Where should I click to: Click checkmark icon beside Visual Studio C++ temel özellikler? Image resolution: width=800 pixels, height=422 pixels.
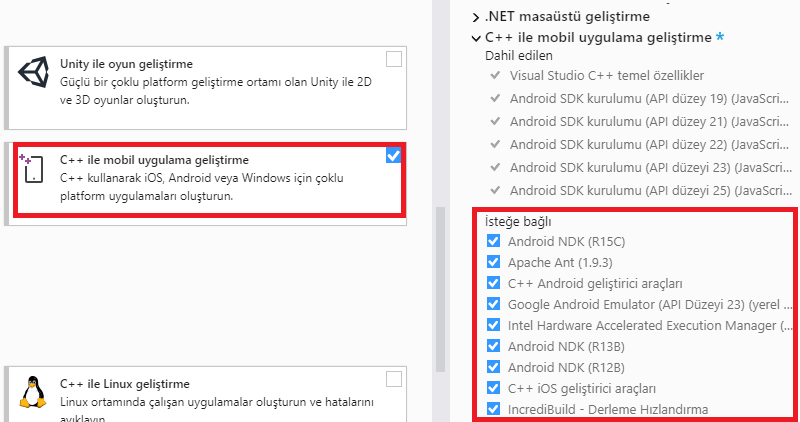click(x=494, y=75)
